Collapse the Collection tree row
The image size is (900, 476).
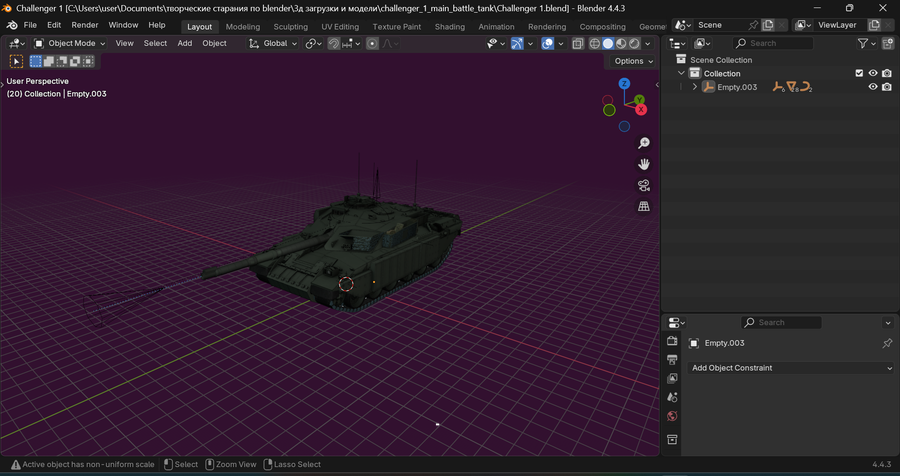pos(681,73)
